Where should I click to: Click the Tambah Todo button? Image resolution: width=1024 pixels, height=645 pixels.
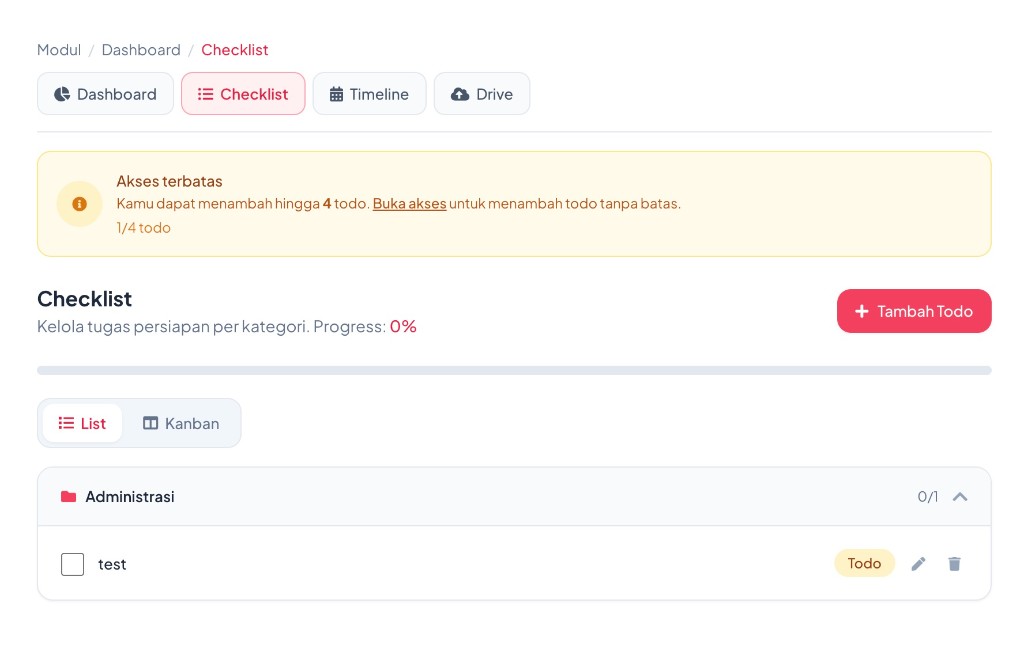(914, 311)
